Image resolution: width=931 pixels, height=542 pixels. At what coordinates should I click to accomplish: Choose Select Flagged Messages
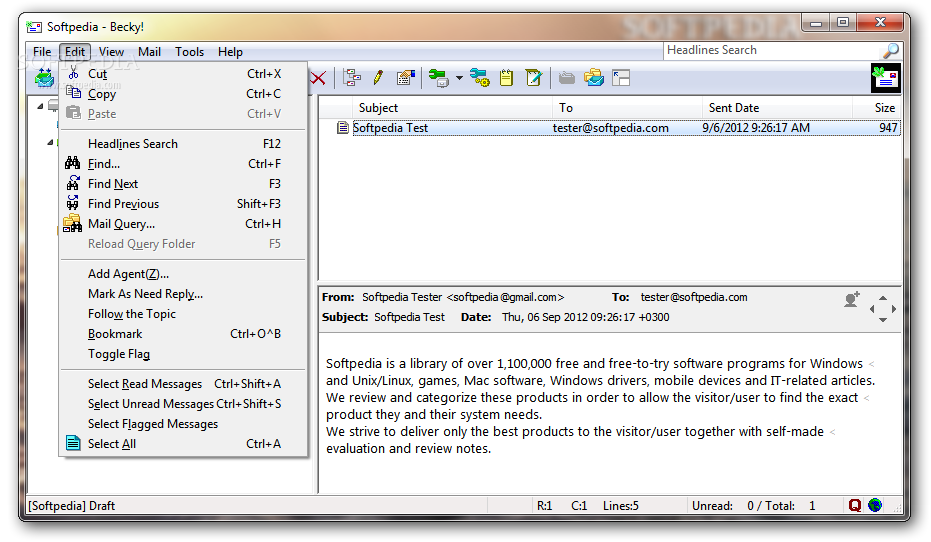183,424
